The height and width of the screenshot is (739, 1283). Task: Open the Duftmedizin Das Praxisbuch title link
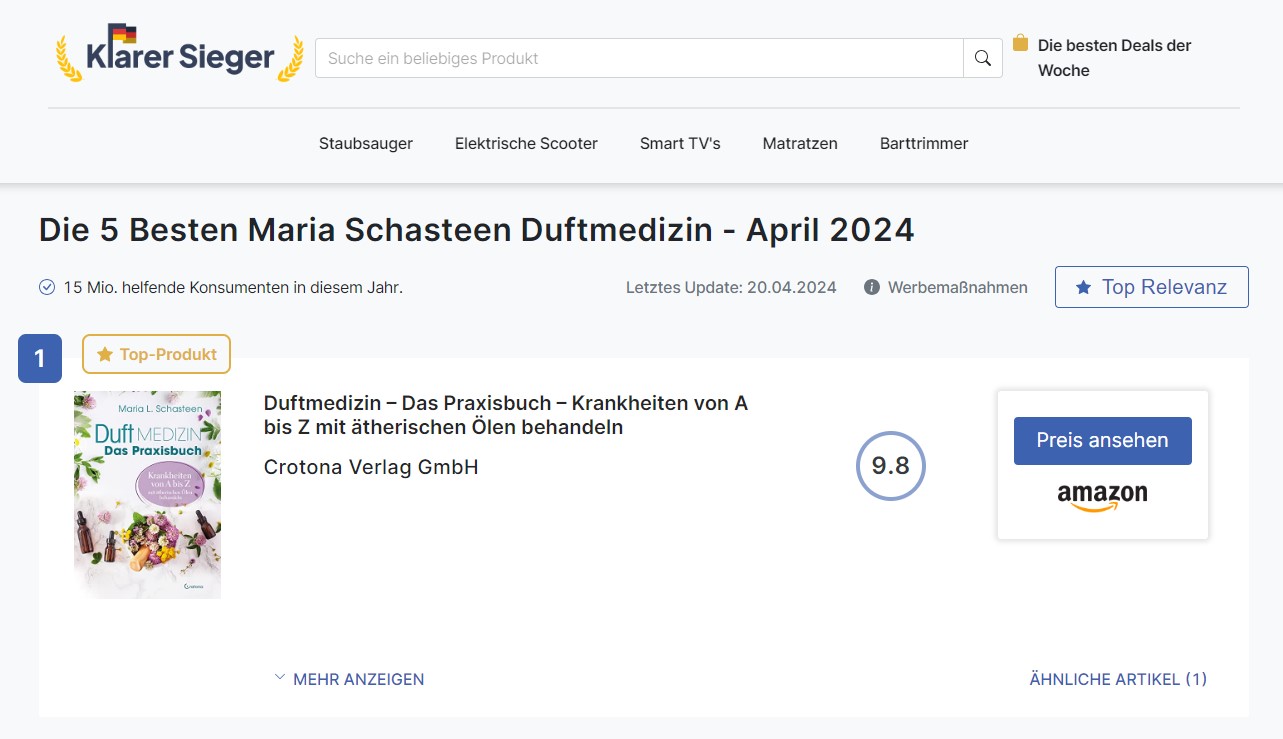[506, 415]
